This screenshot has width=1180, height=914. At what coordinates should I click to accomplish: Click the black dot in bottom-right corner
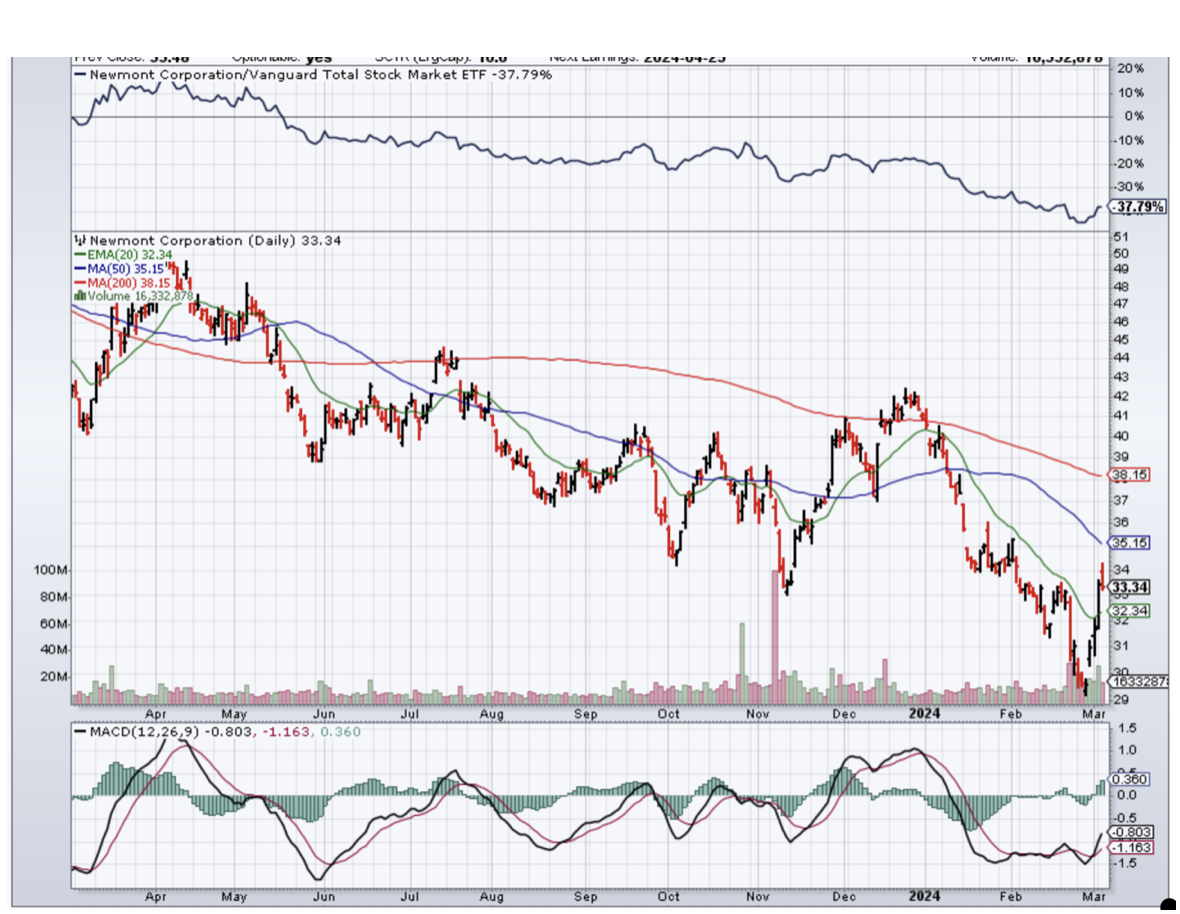click(x=1169, y=905)
